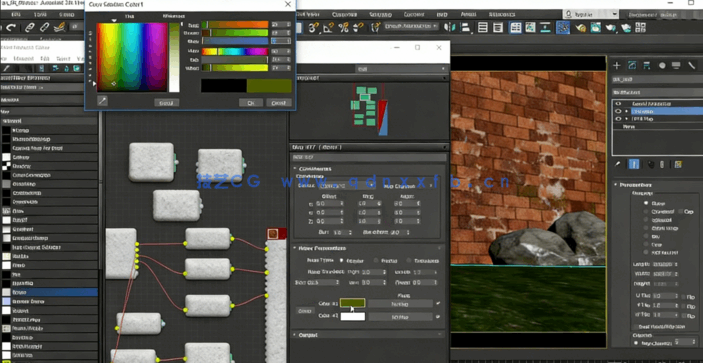Toggle eye icon of third stack modifier

(618, 119)
